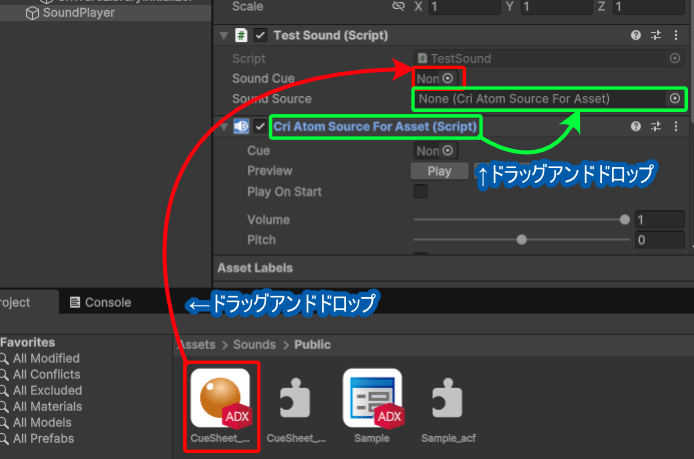Switch to the Console tab
The width and height of the screenshot is (694, 459).
(x=100, y=302)
